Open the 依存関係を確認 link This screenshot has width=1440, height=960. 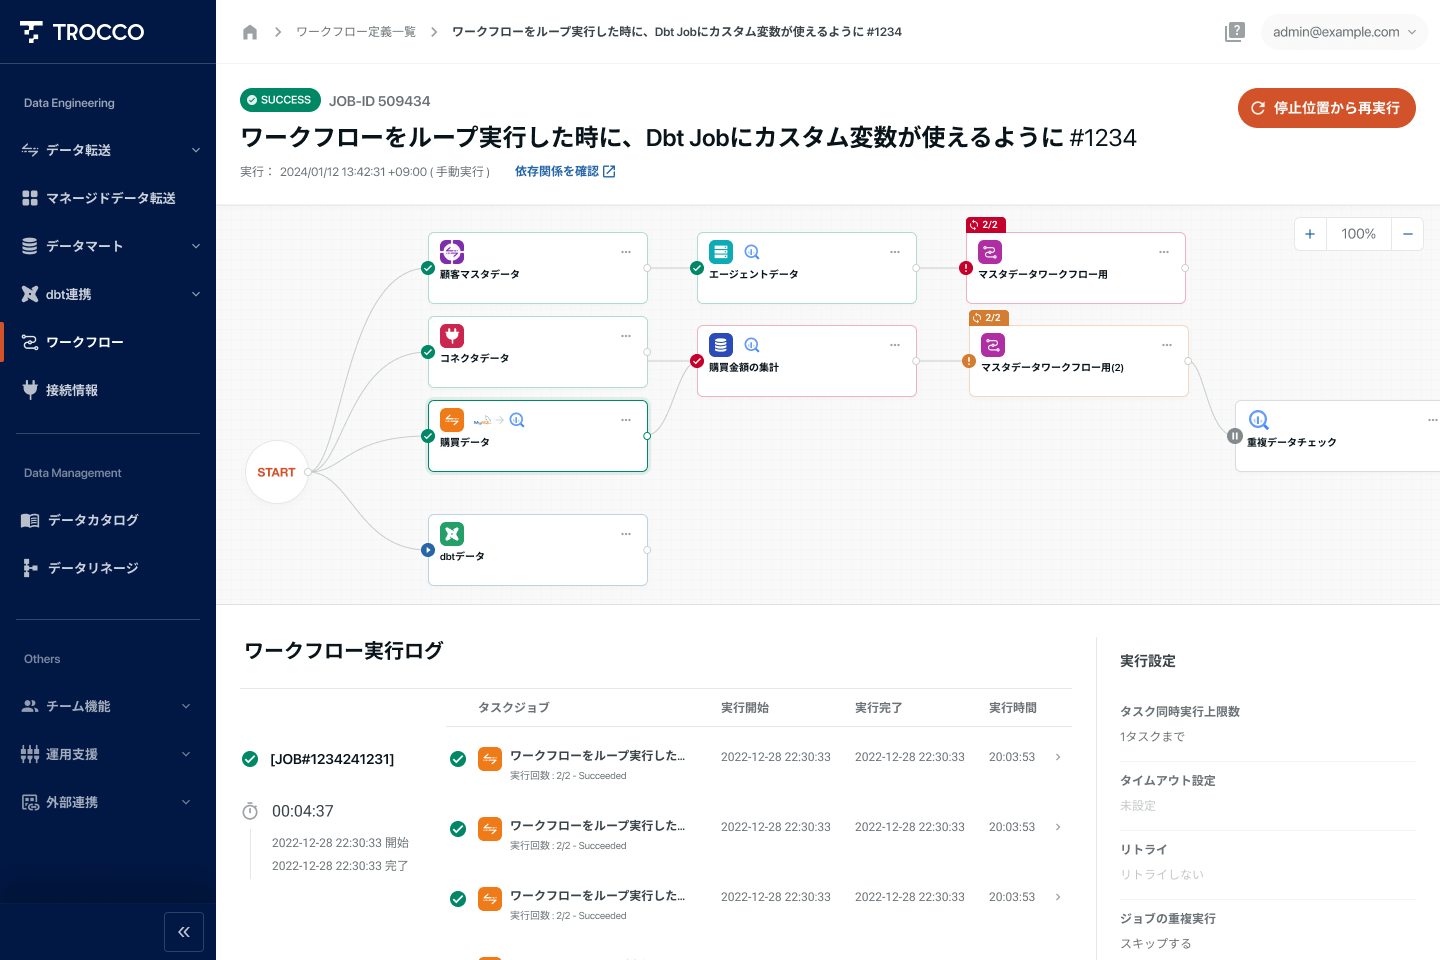(x=565, y=170)
